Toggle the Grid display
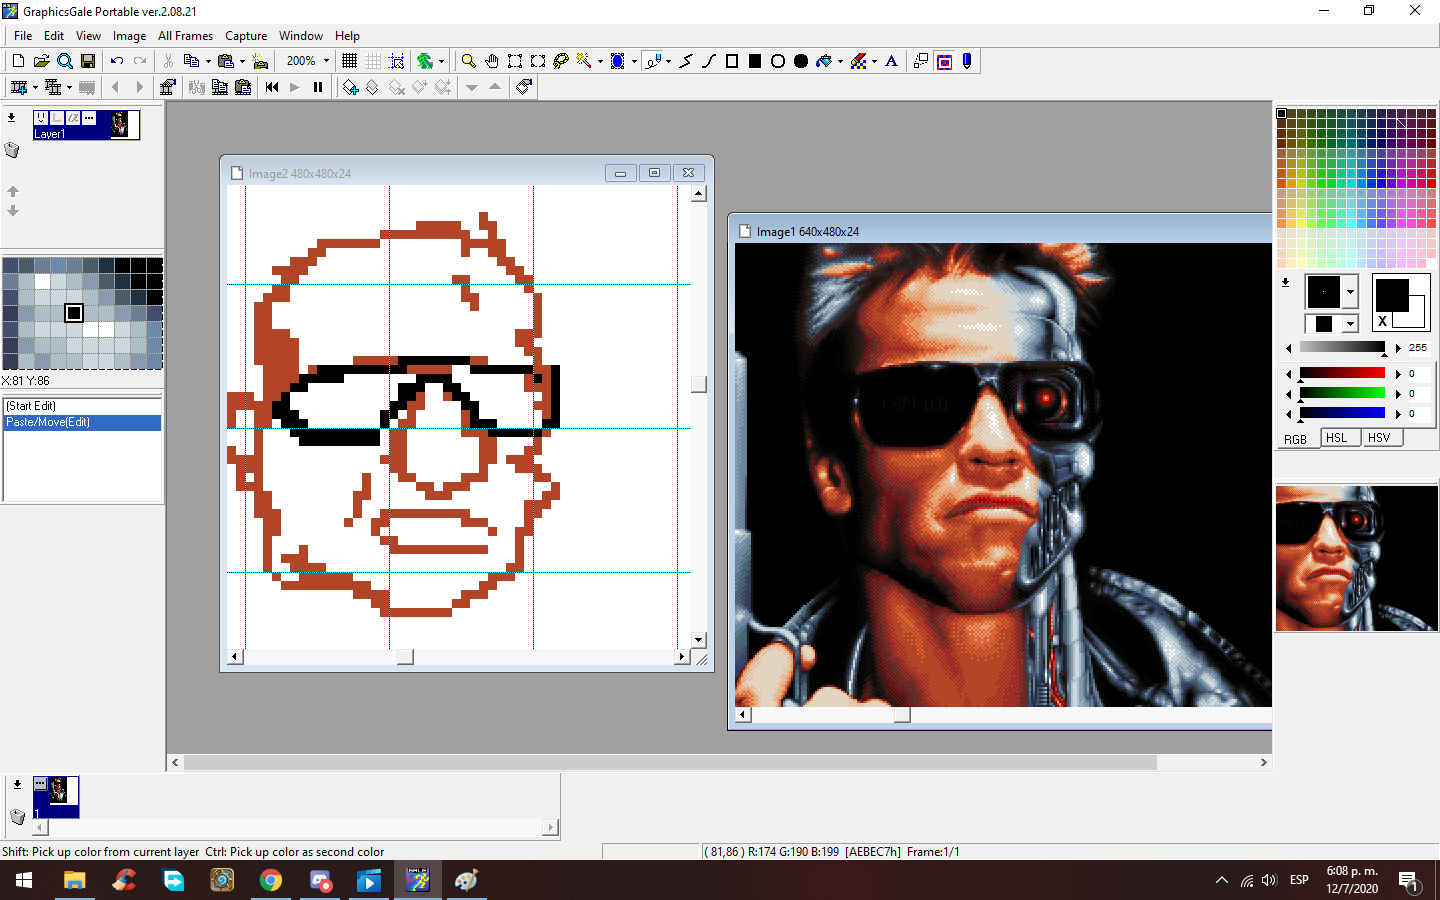The width and height of the screenshot is (1440, 900). (349, 61)
